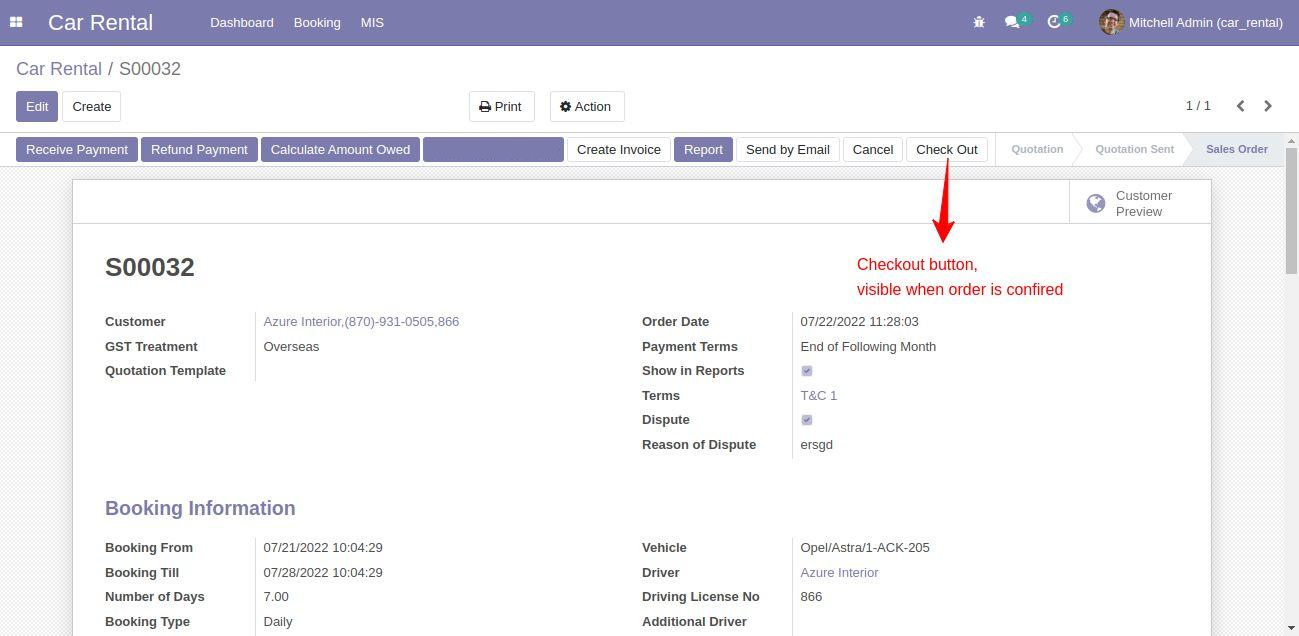Click Mitchell Admin avatar picture

click(1111, 22)
